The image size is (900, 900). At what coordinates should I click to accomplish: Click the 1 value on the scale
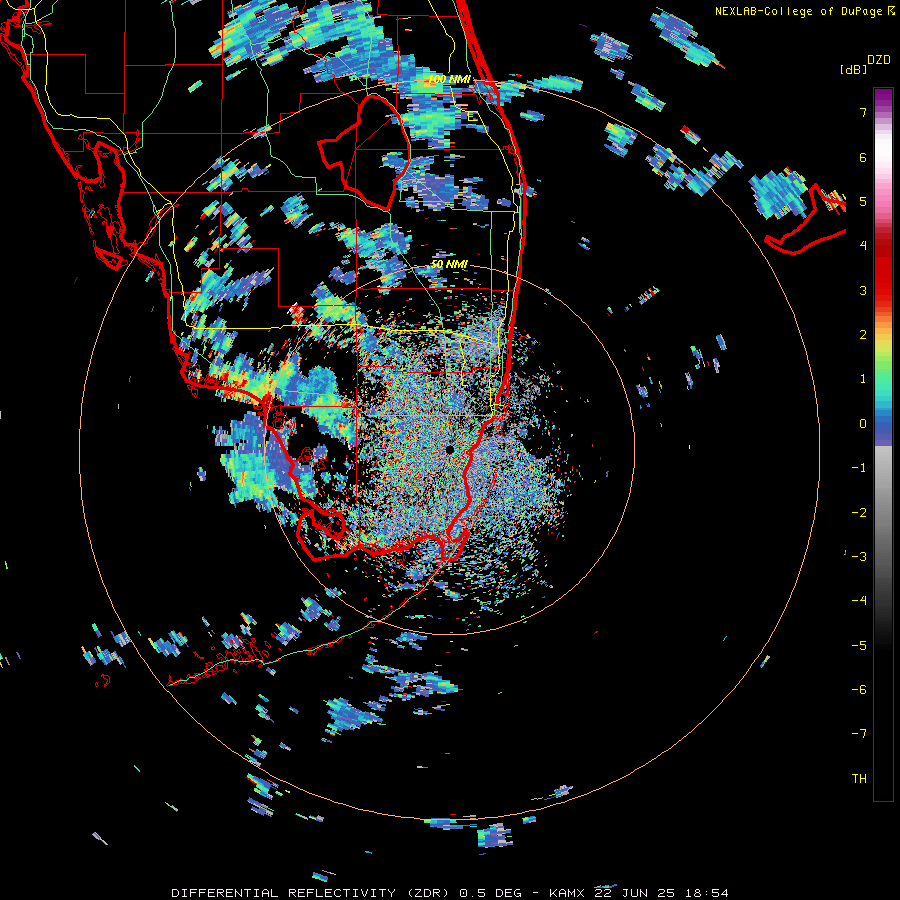(863, 379)
